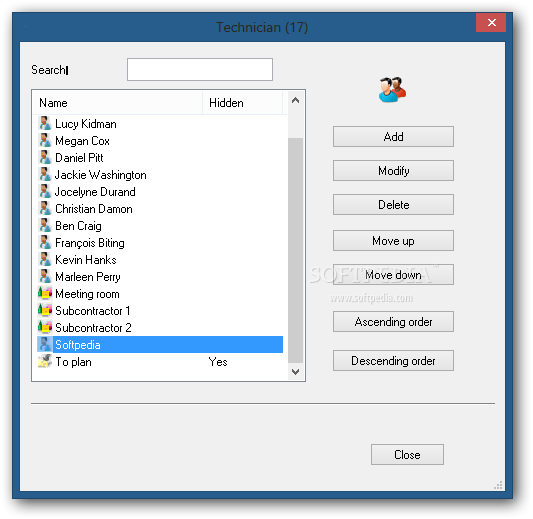The height and width of the screenshot is (519, 533).
Task: Select the Daniel Pitt row
Action: click(160, 158)
